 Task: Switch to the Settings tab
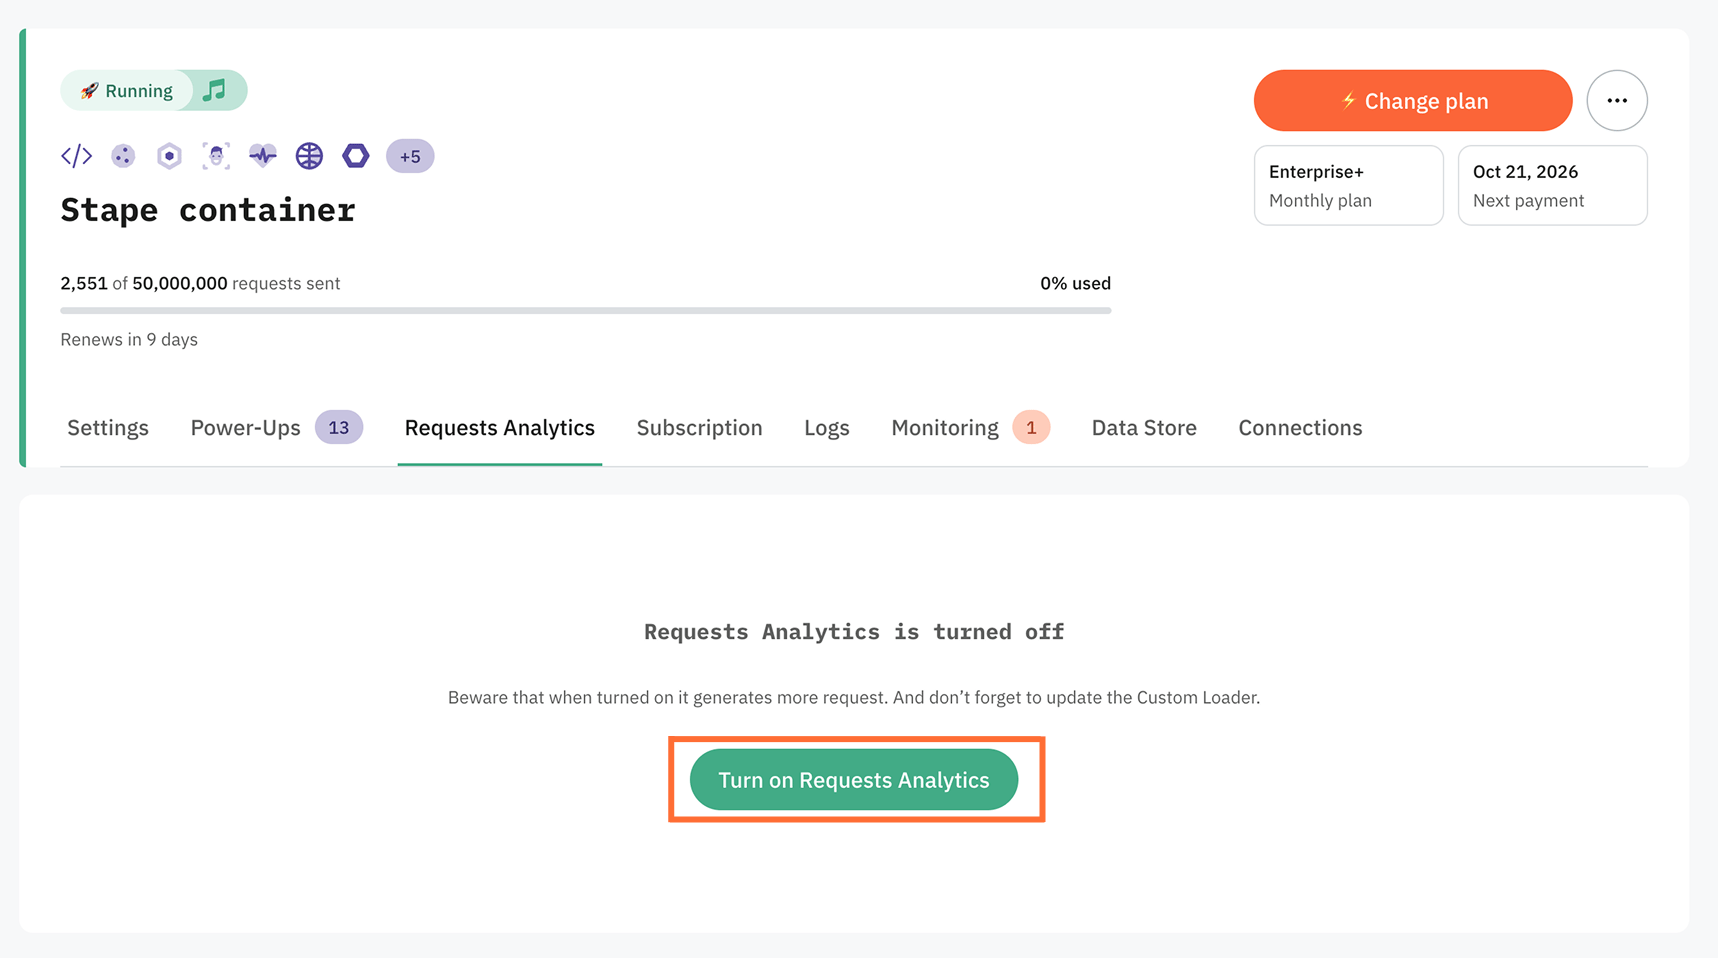coord(108,428)
